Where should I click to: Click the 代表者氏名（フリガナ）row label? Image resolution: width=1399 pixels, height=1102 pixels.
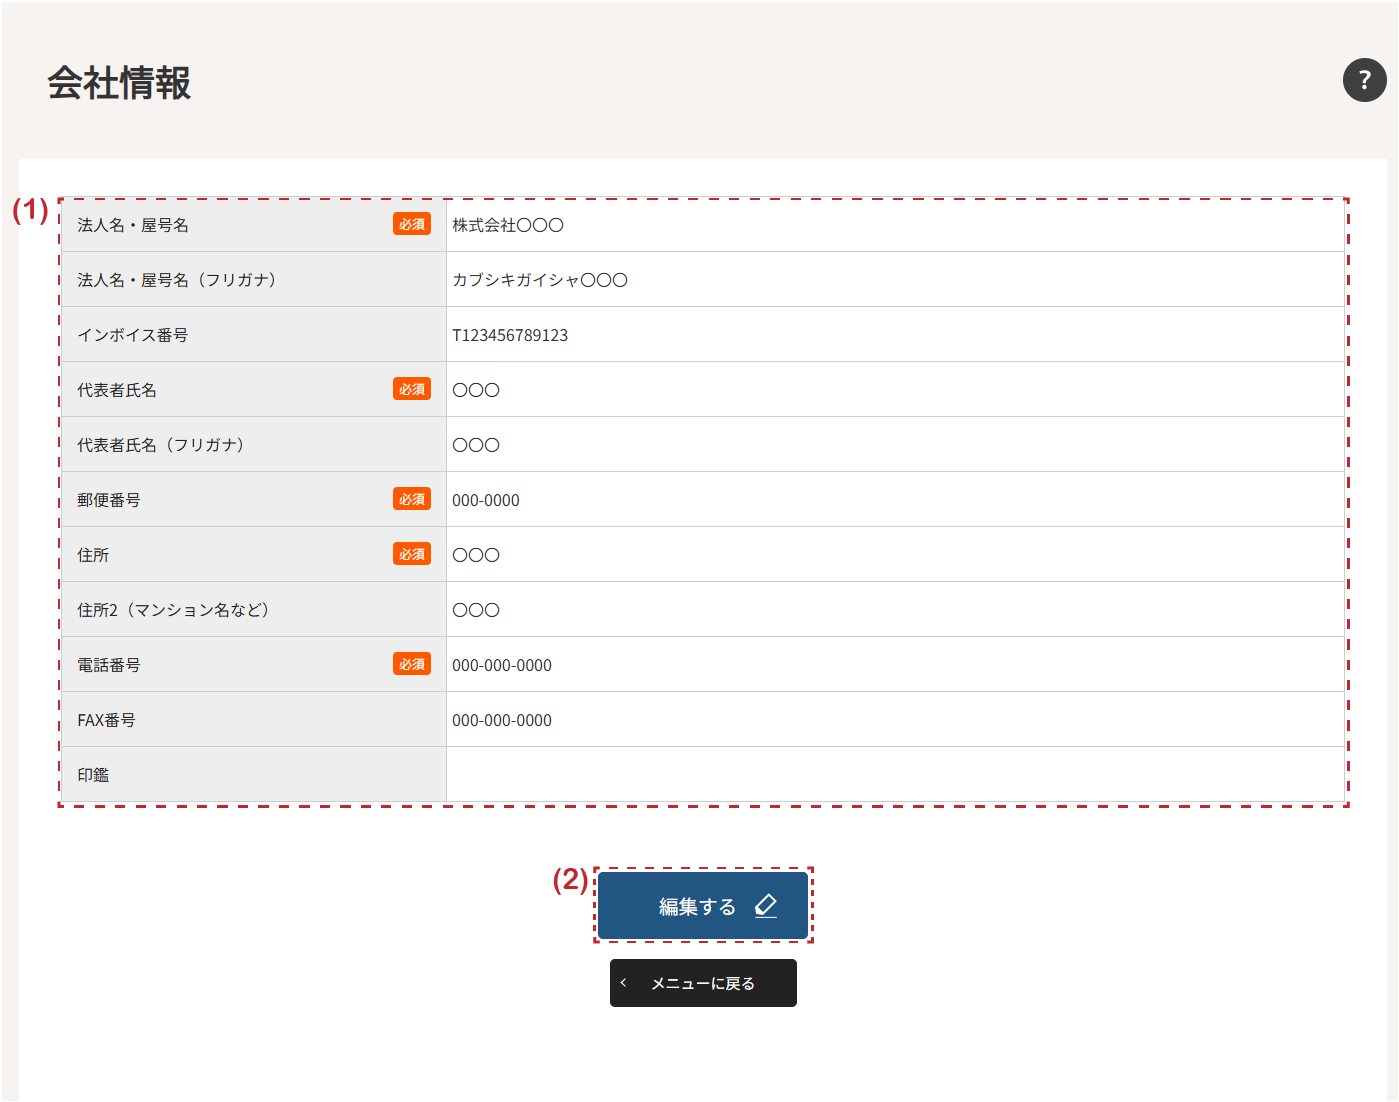click(x=161, y=445)
